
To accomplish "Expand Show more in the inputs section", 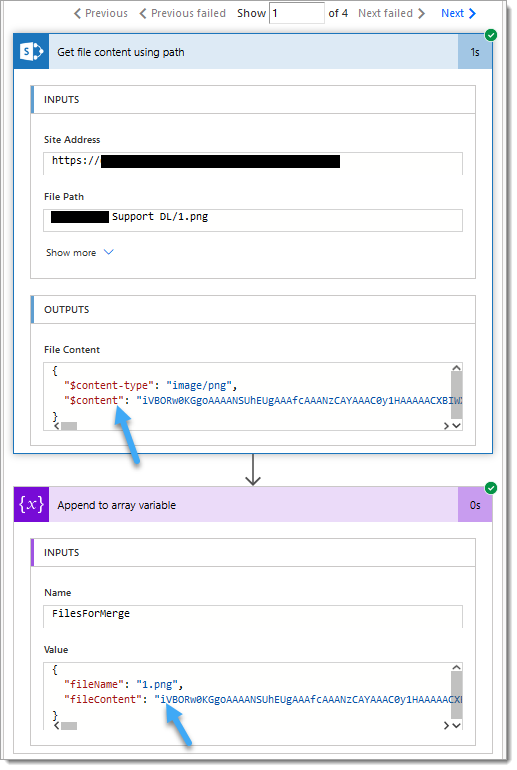I will coord(80,252).
